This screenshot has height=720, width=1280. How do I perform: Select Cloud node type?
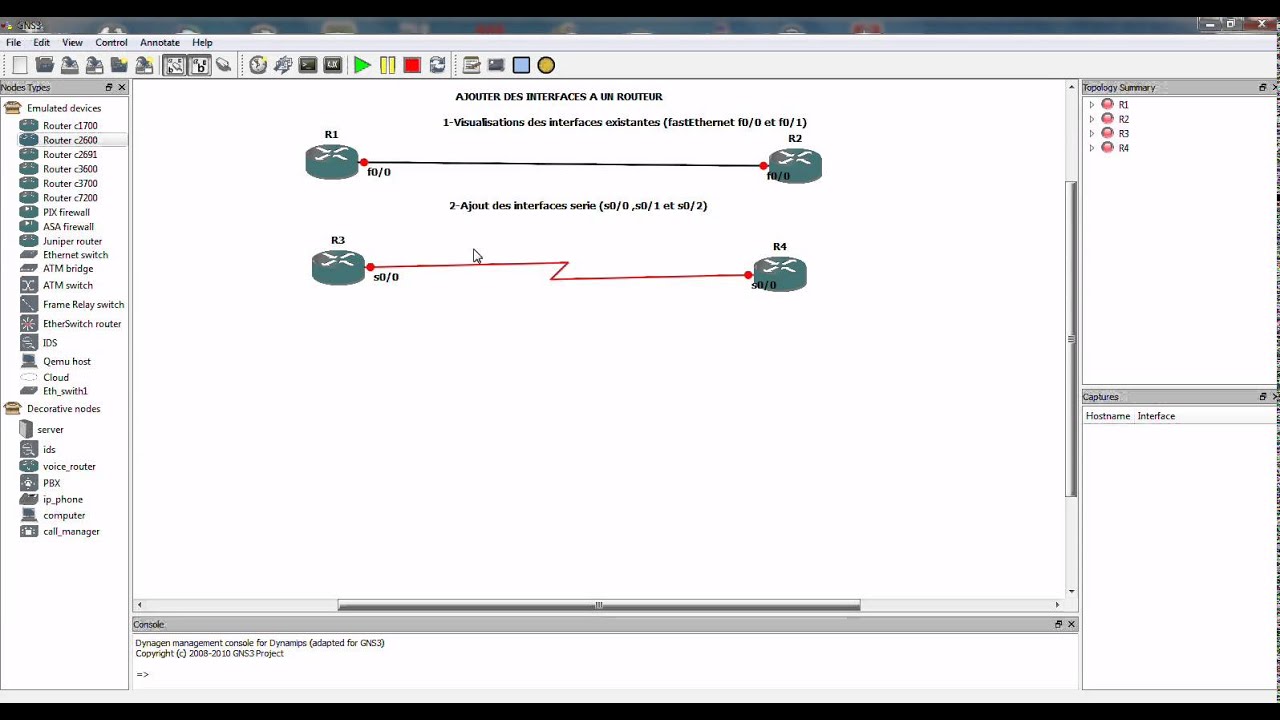pyautogui.click(x=56, y=378)
